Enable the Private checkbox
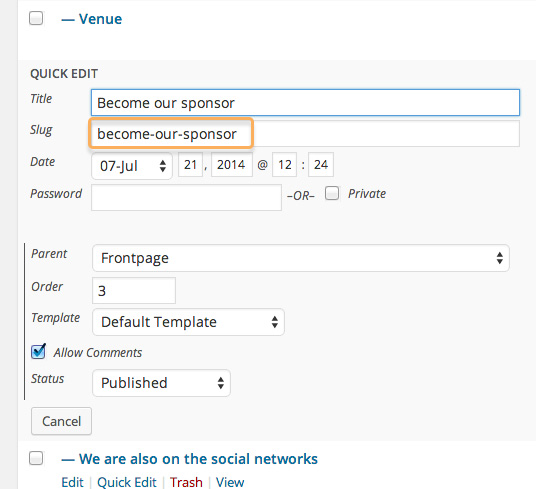Image resolution: width=536 pixels, height=489 pixels. [332, 193]
